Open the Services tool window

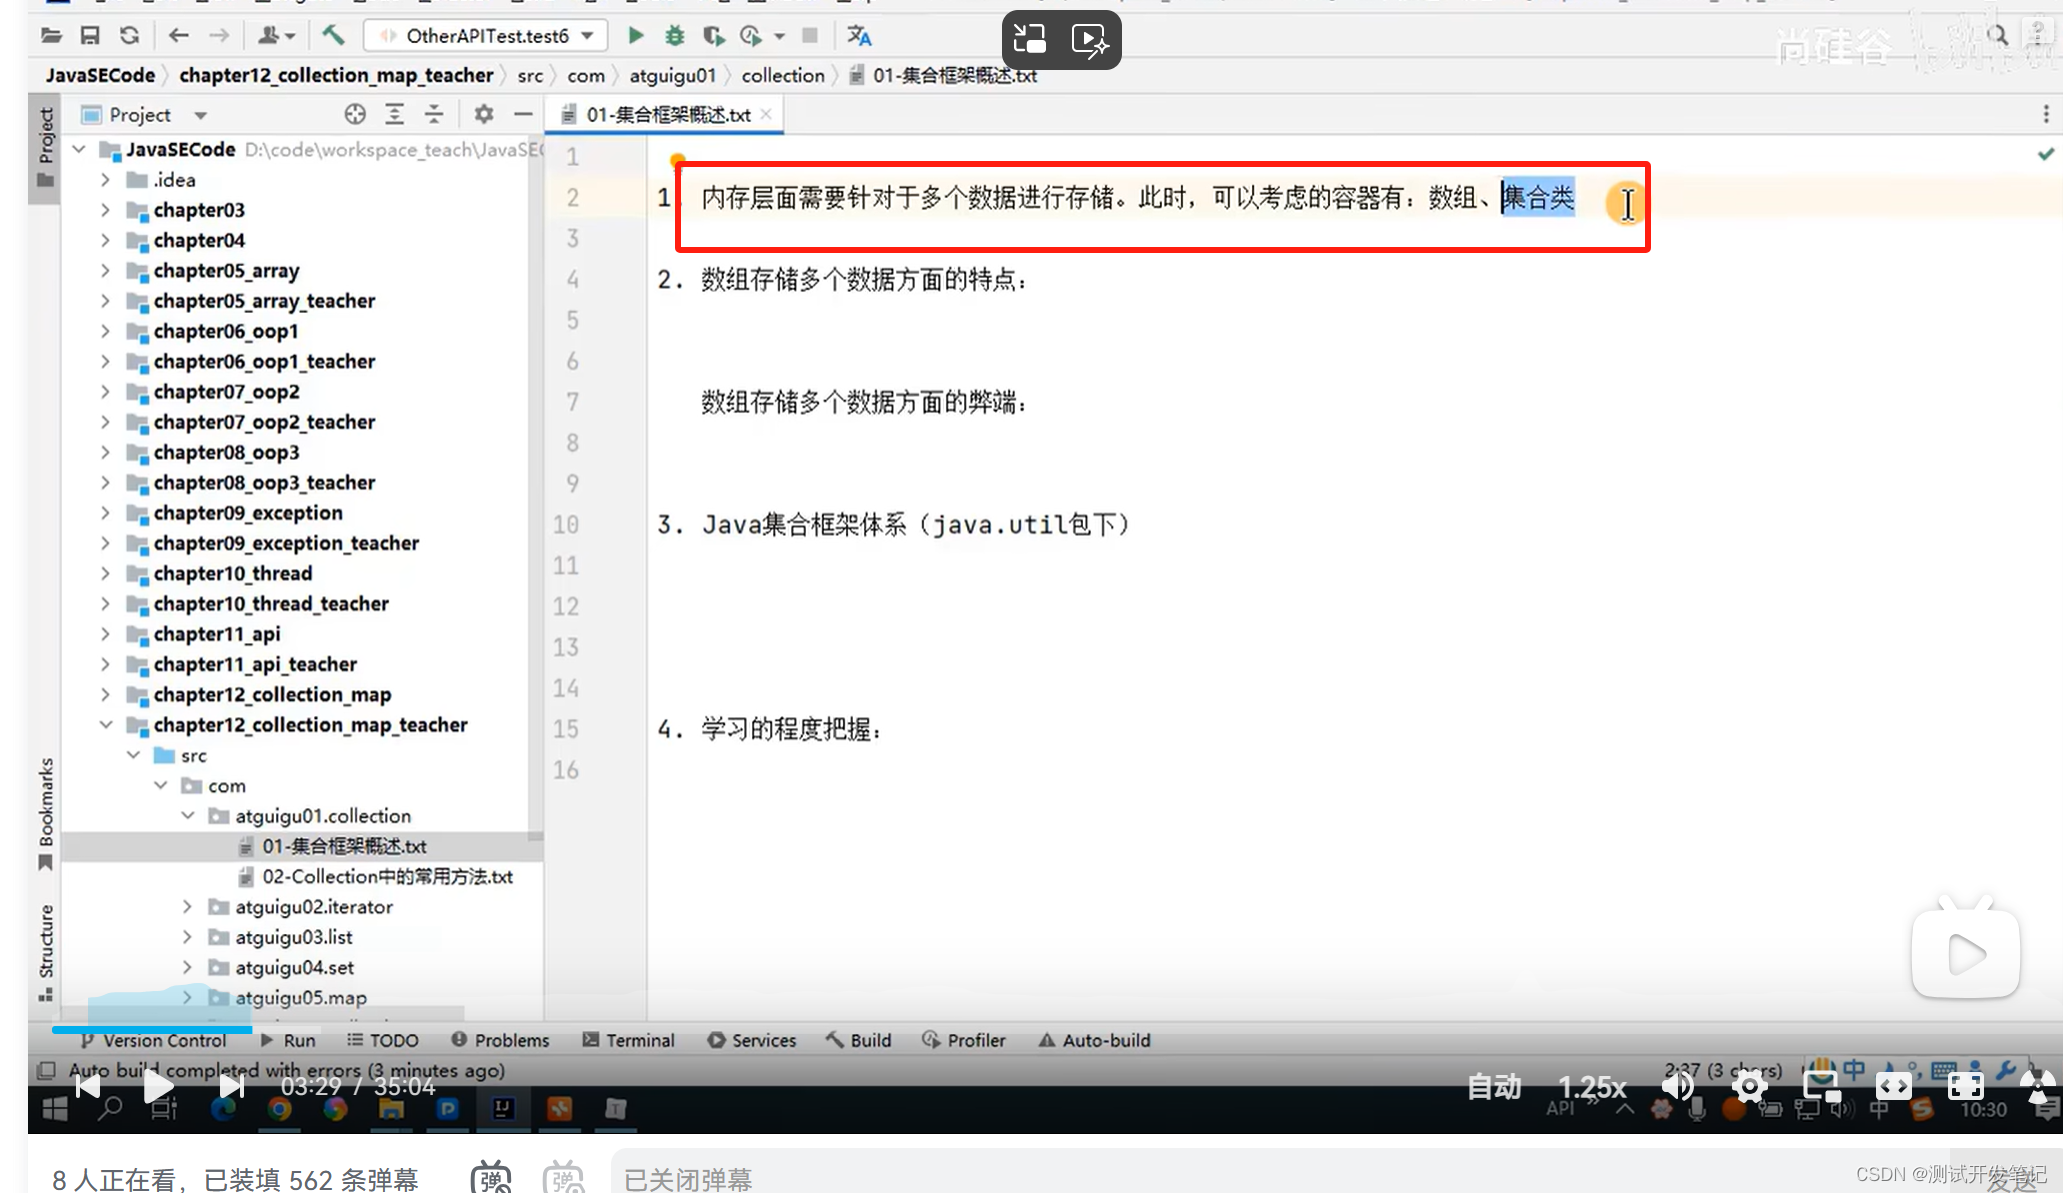click(x=751, y=1040)
